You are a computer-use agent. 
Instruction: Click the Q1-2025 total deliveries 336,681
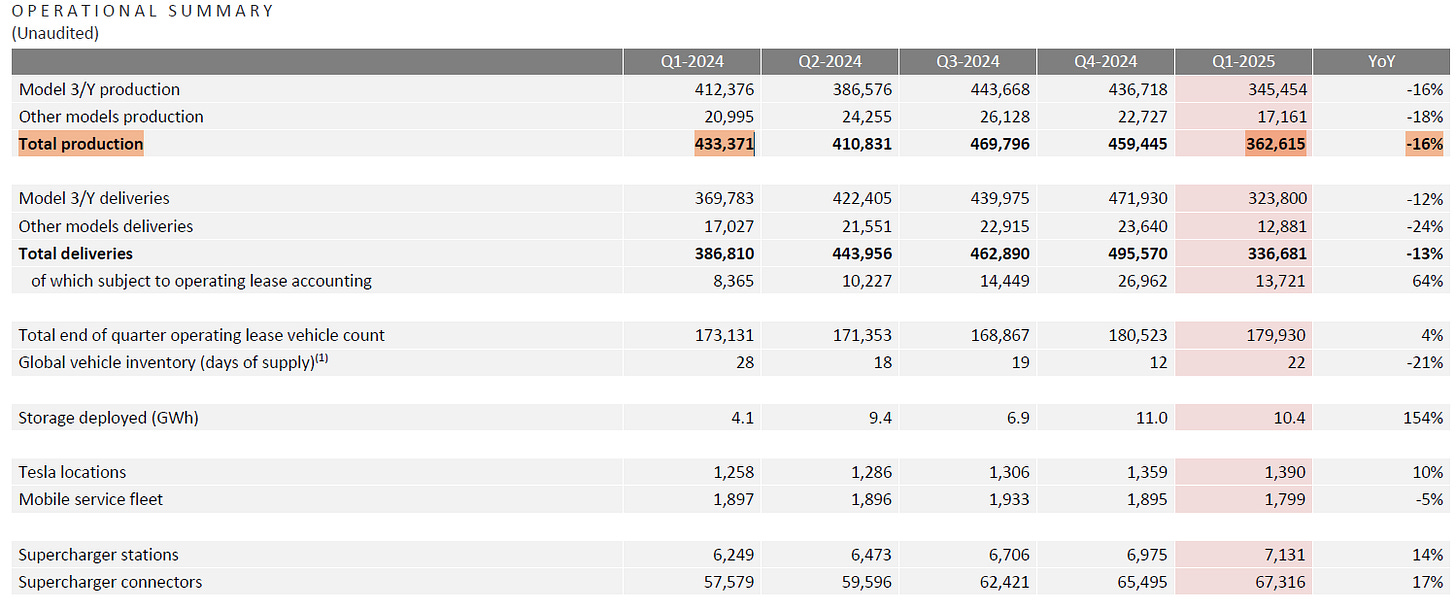[x=1276, y=253]
